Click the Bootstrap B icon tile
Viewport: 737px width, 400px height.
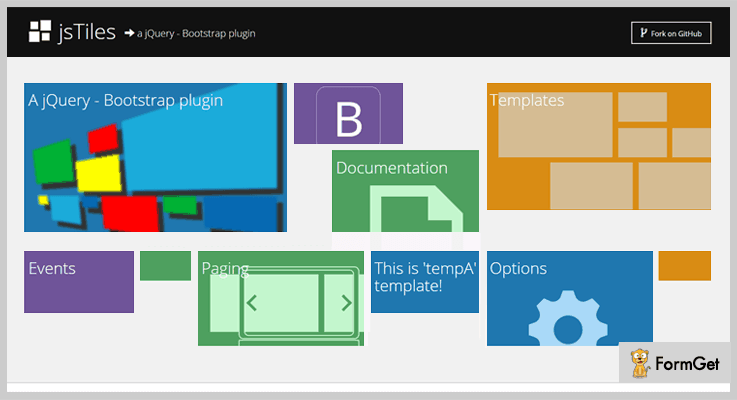point(348,113)
